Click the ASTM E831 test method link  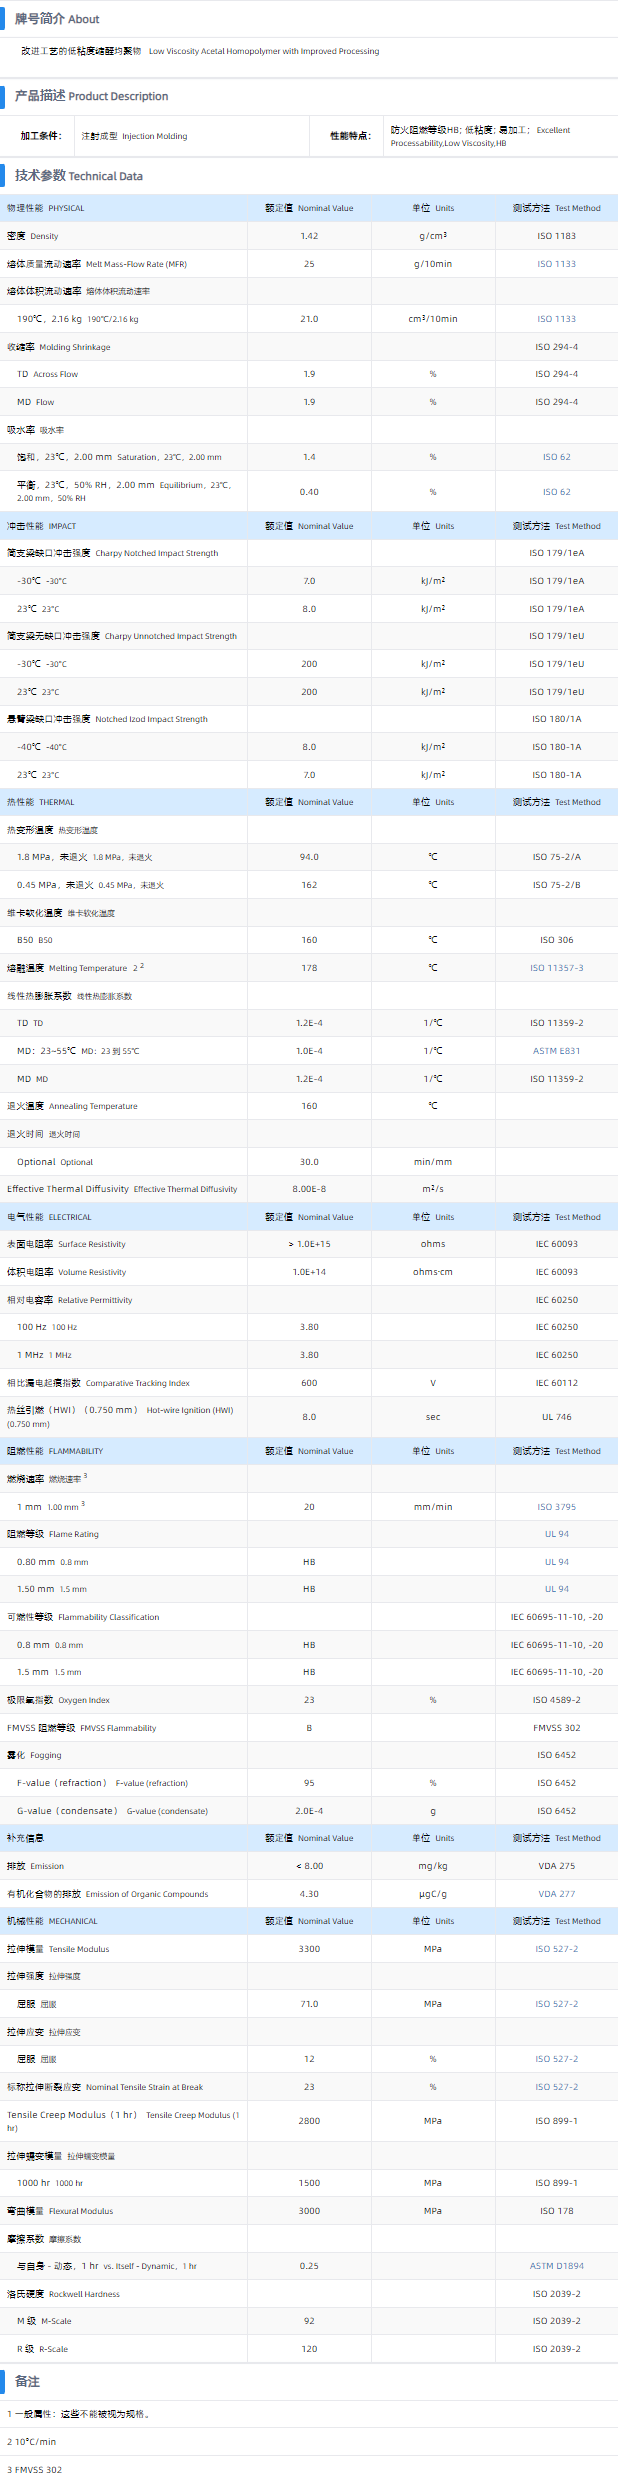(556, 1051)
